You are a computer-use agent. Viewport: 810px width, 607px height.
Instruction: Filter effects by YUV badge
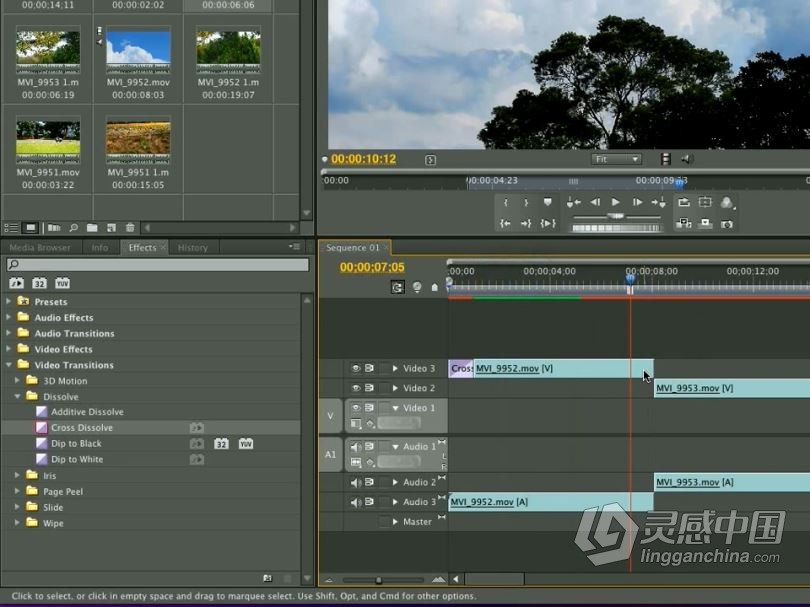click(x=62, y=283)
